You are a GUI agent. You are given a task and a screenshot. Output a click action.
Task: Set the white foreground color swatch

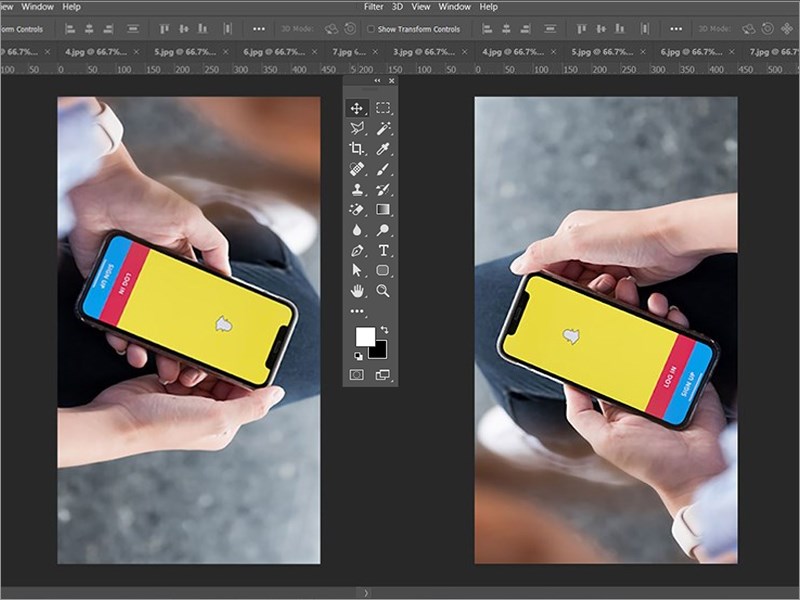click(364, 336)
